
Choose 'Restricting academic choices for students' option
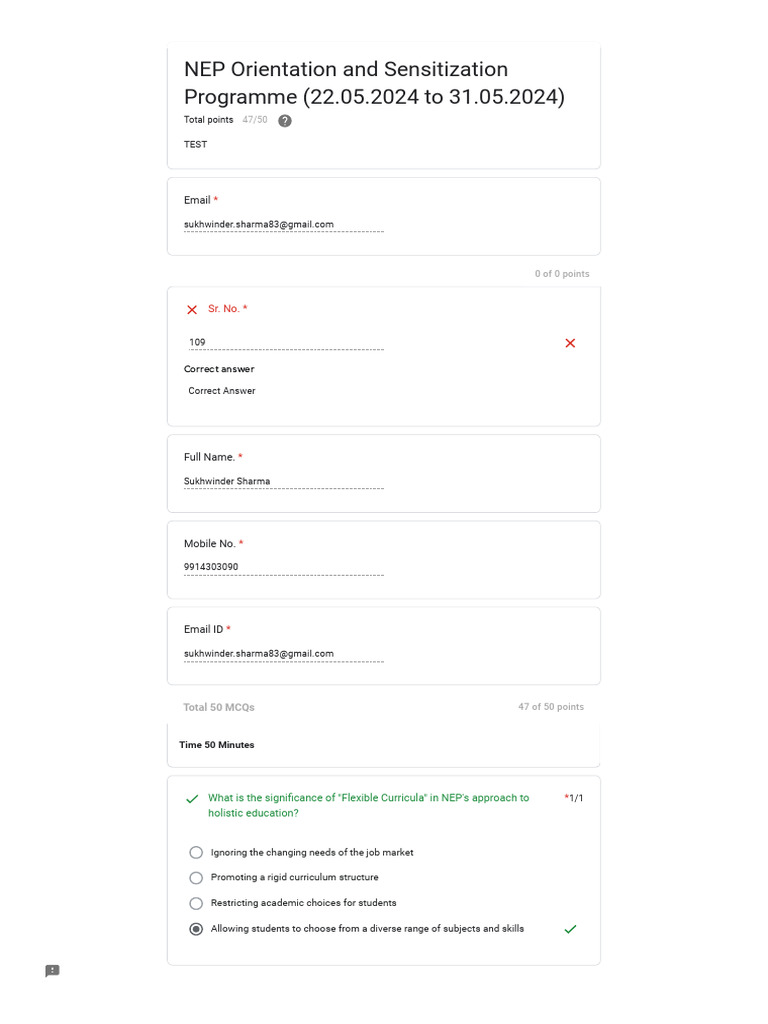click(196, 903)
